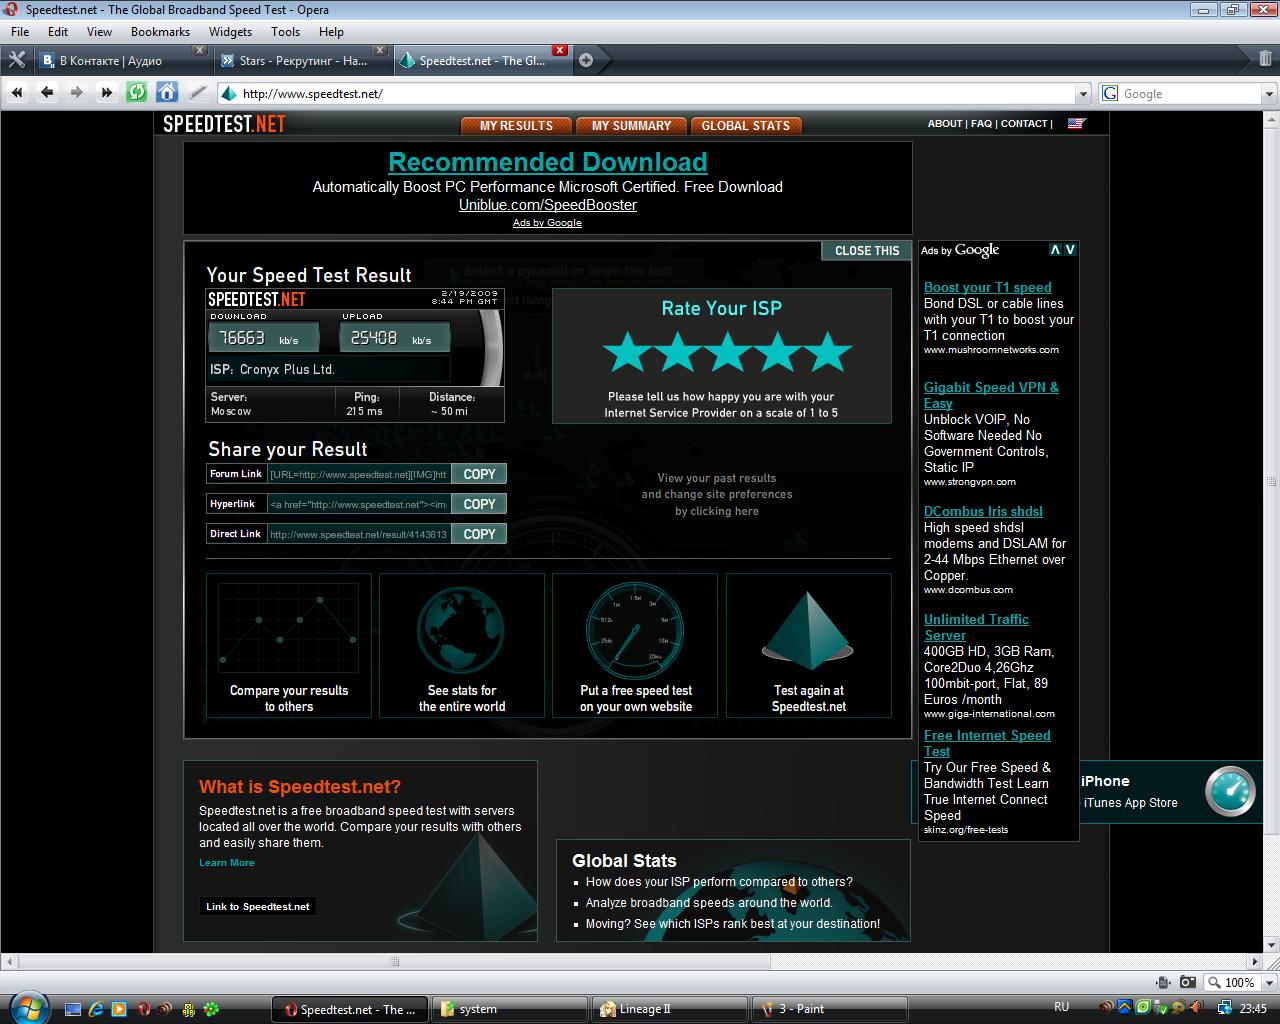Click the US flag language icon
This screenshot has height=1024, width=1280.
[1076, 124]
